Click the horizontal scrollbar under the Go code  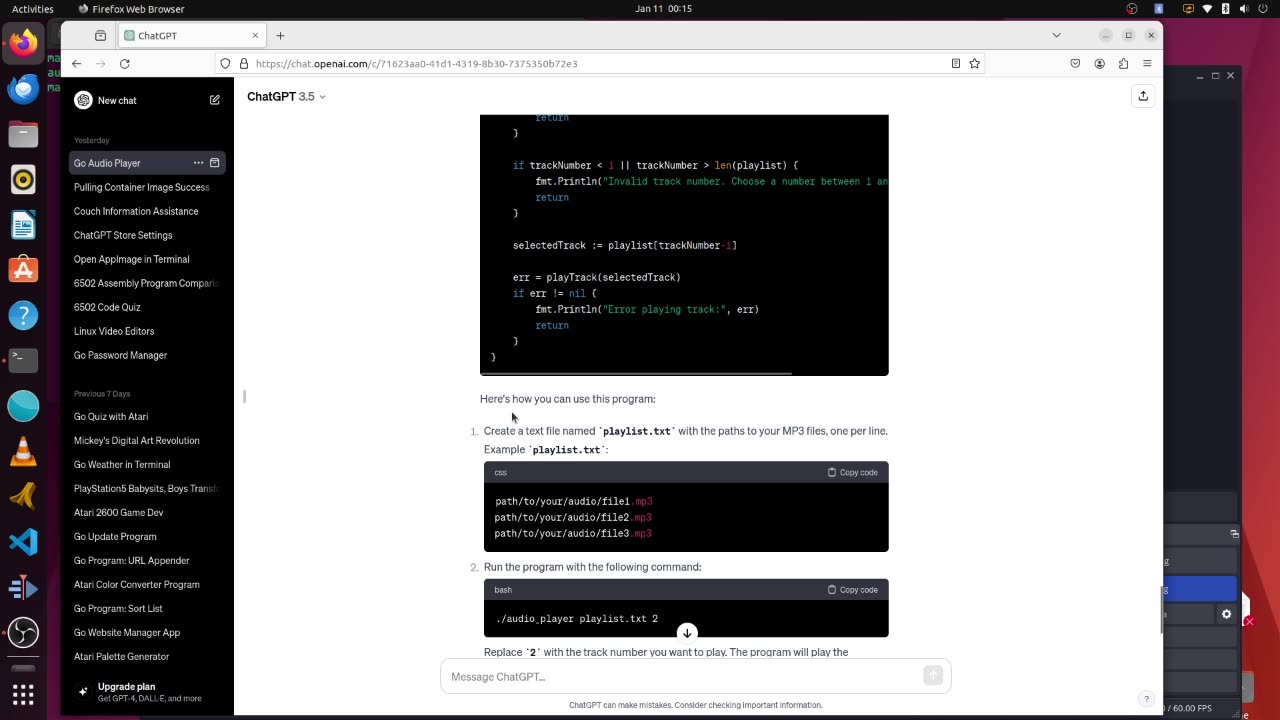coord(636,372)
